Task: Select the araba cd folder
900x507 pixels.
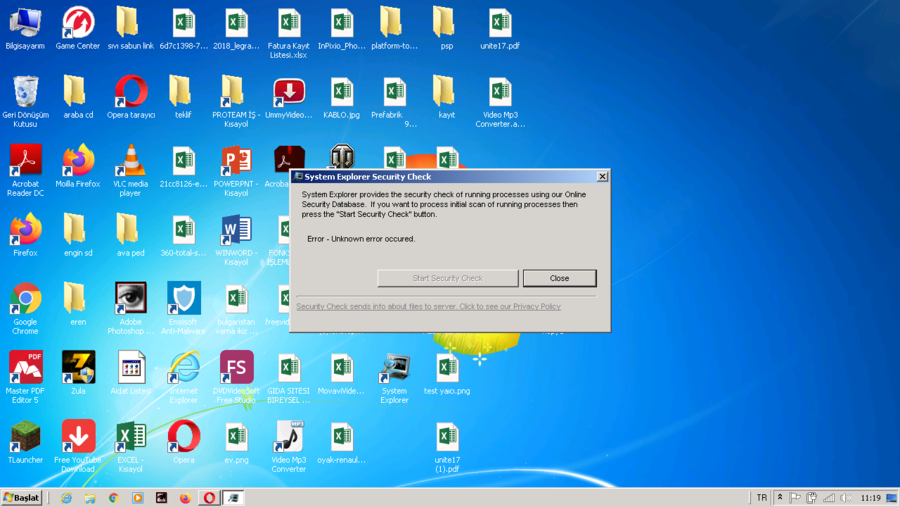Action: (x=77, y=98)
